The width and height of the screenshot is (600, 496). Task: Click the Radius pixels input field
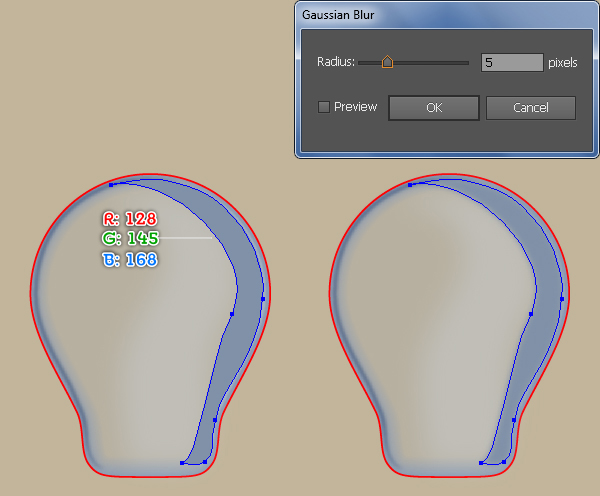[512, 62]
